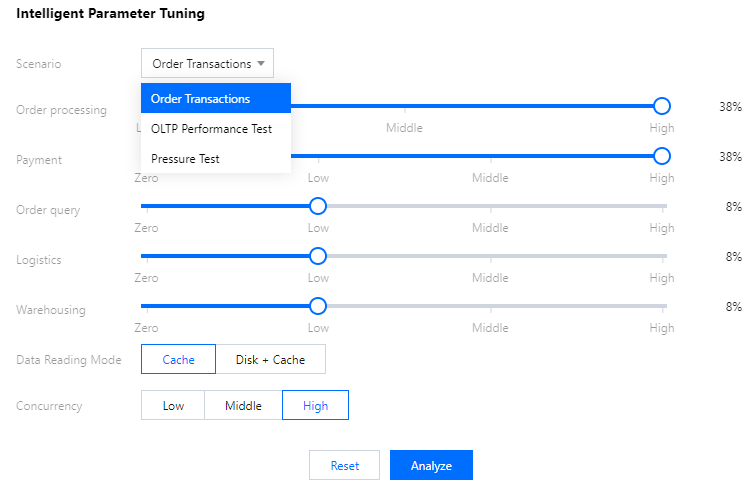This screenshot has height=489, width=753.
Task: Click the Order processing slider handle
Action: tap(661, 106)
